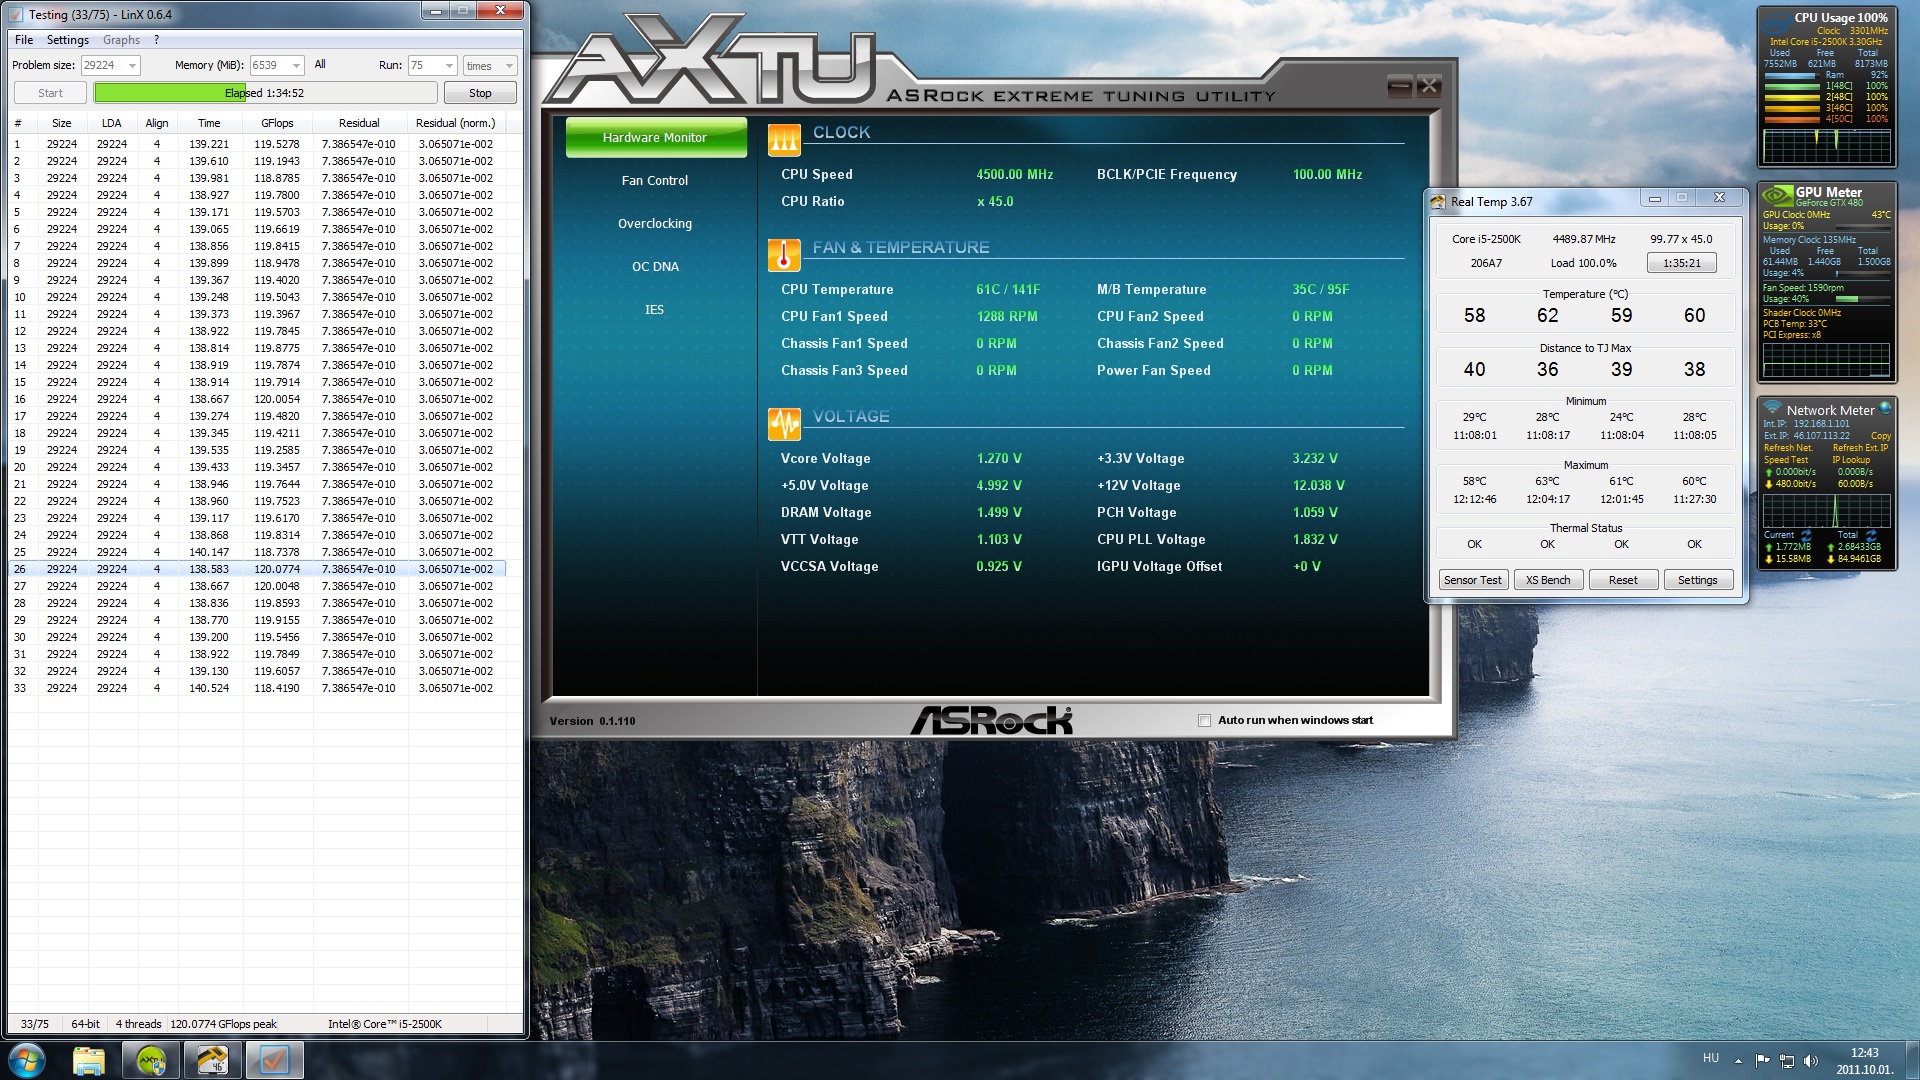Enable Auto run when windows start

[x=1205, y=720]
